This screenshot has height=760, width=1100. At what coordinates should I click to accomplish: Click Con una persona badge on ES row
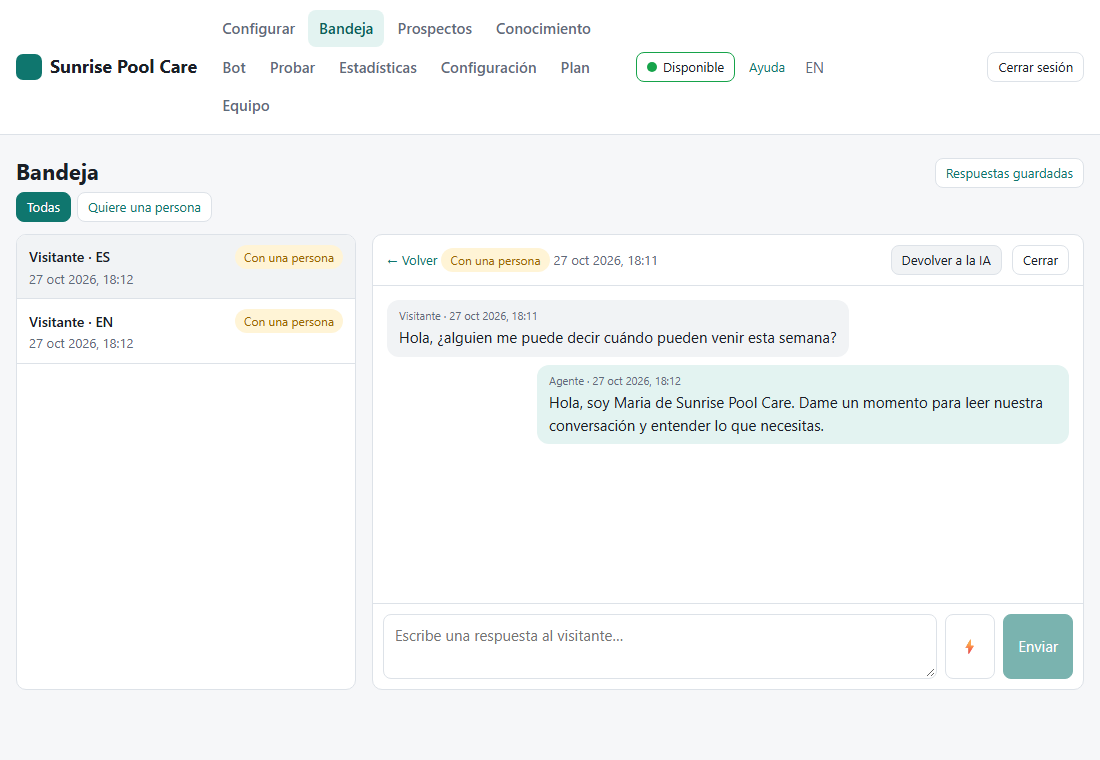tap(288, 258)
